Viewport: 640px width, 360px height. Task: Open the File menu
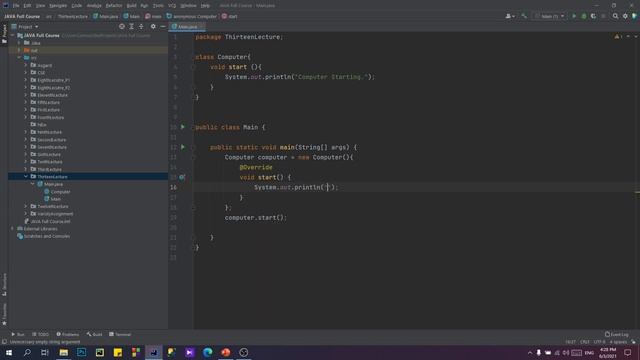click(16, 6)
